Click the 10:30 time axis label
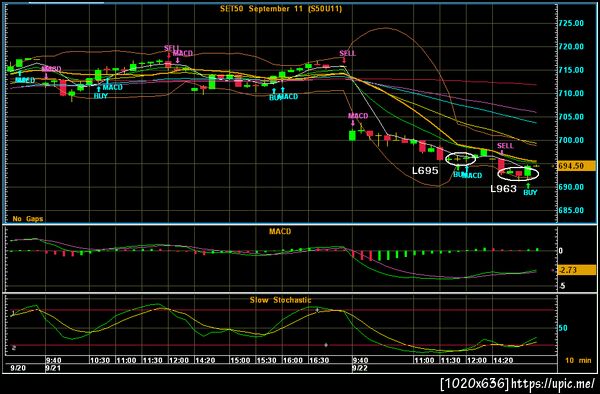This screenshot has height=394, width=600. pos(100,360)
